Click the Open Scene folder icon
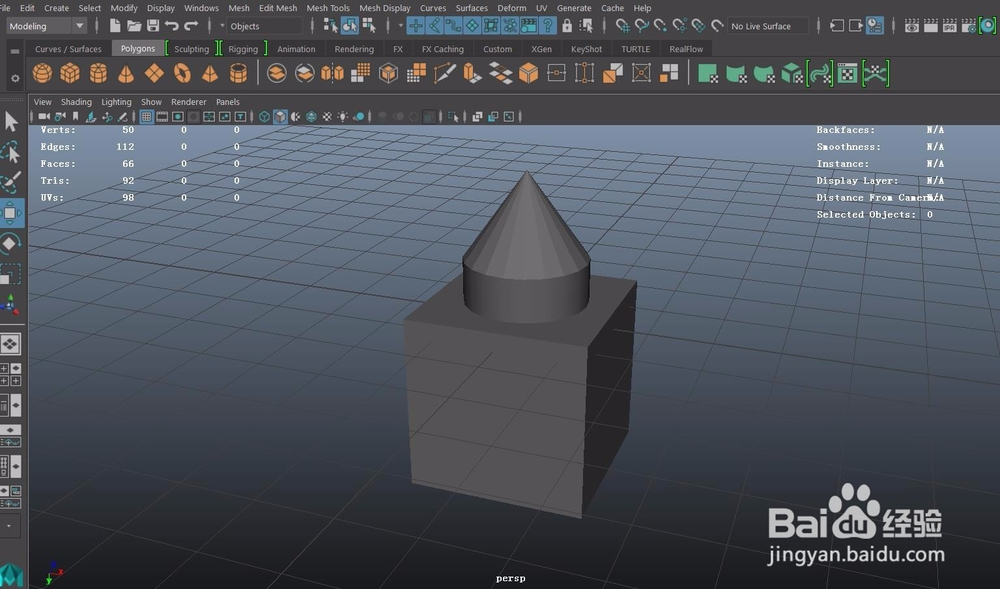 pyautogui.click(x=134, y=25)
